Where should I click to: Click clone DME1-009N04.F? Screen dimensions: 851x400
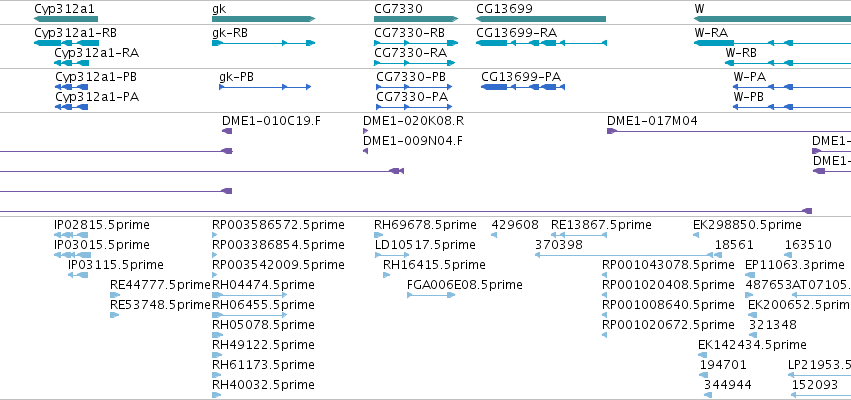coord(365,151)
